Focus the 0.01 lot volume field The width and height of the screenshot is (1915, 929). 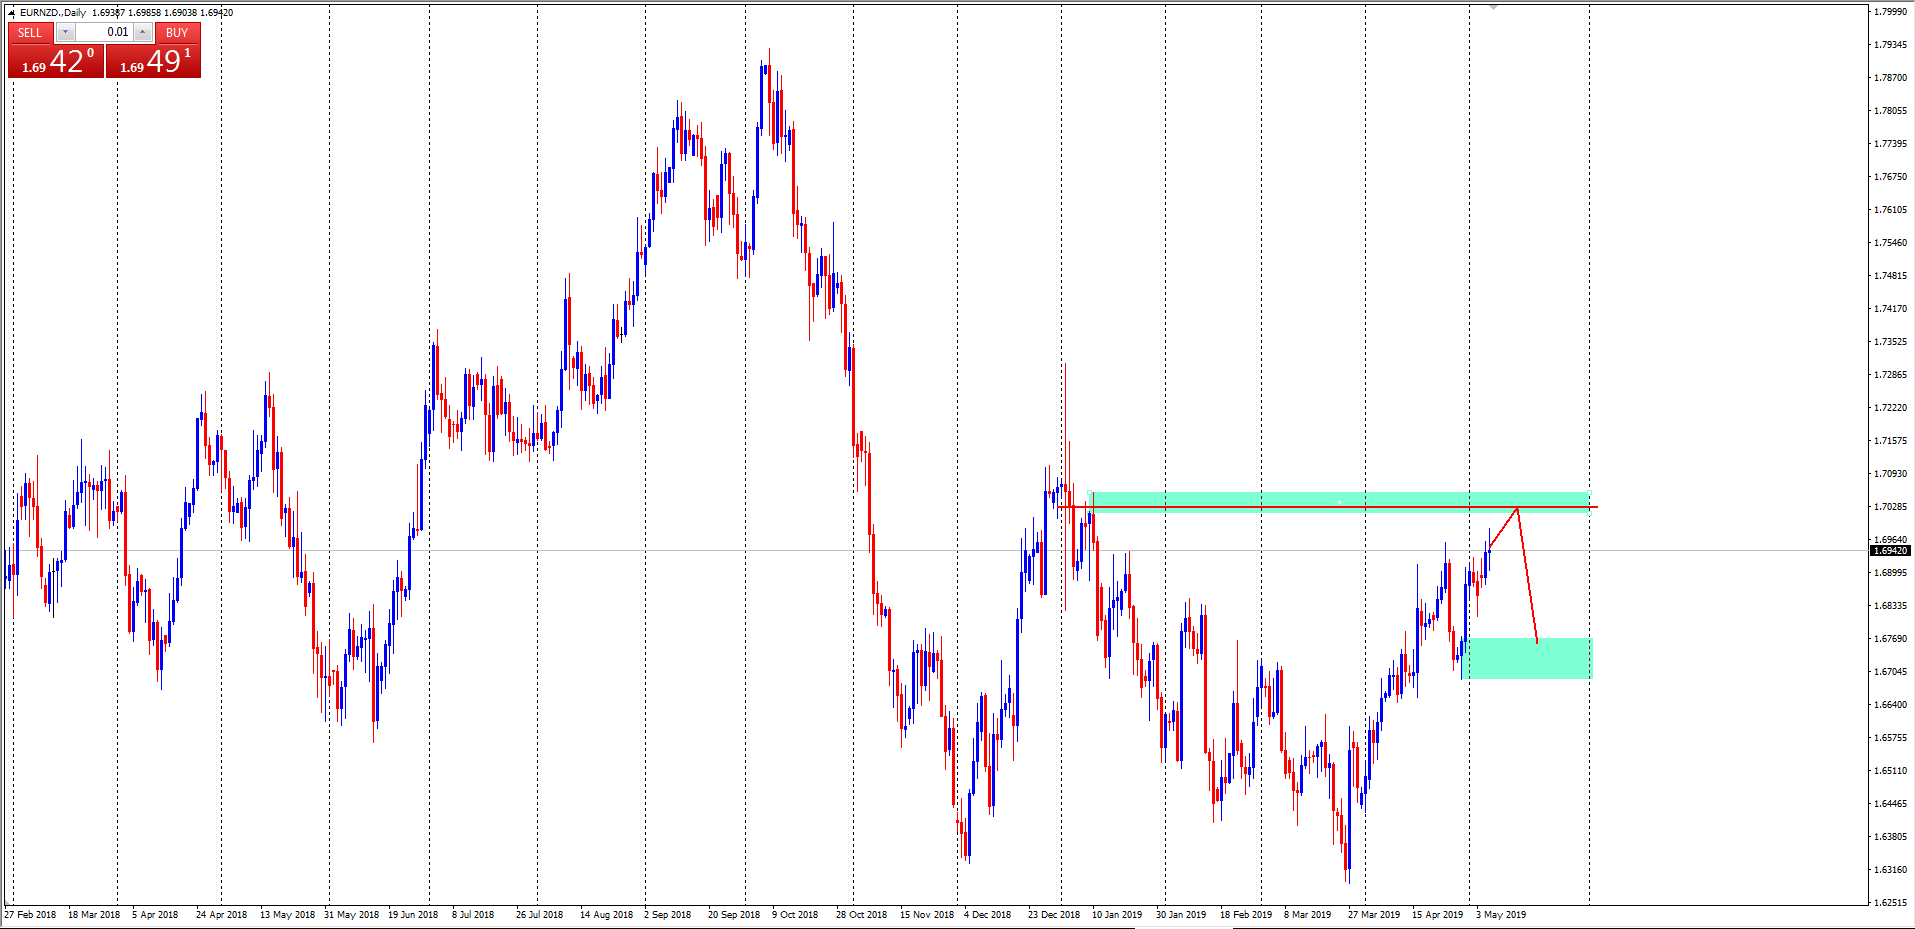[103, 32]
